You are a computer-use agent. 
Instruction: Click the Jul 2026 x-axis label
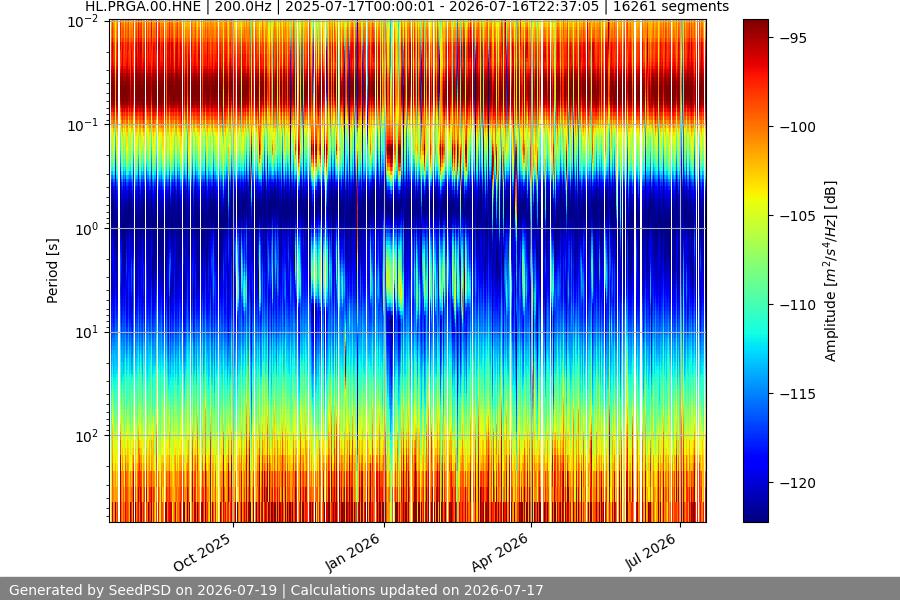(x=650, y=552)
